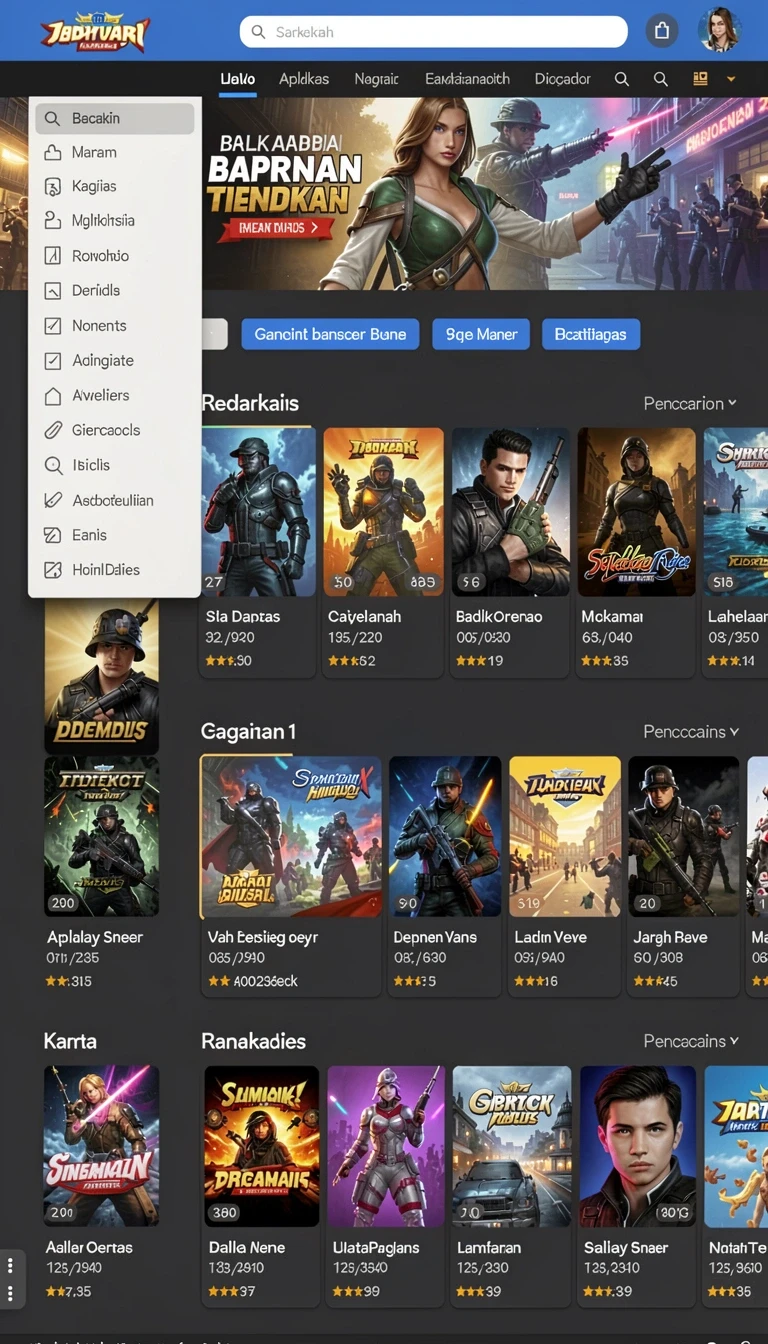Click the 133/2910 price under Dalla Nene
This screenshot has width=768, height=1344.
pyautogui.click(x=236, y=1268)
